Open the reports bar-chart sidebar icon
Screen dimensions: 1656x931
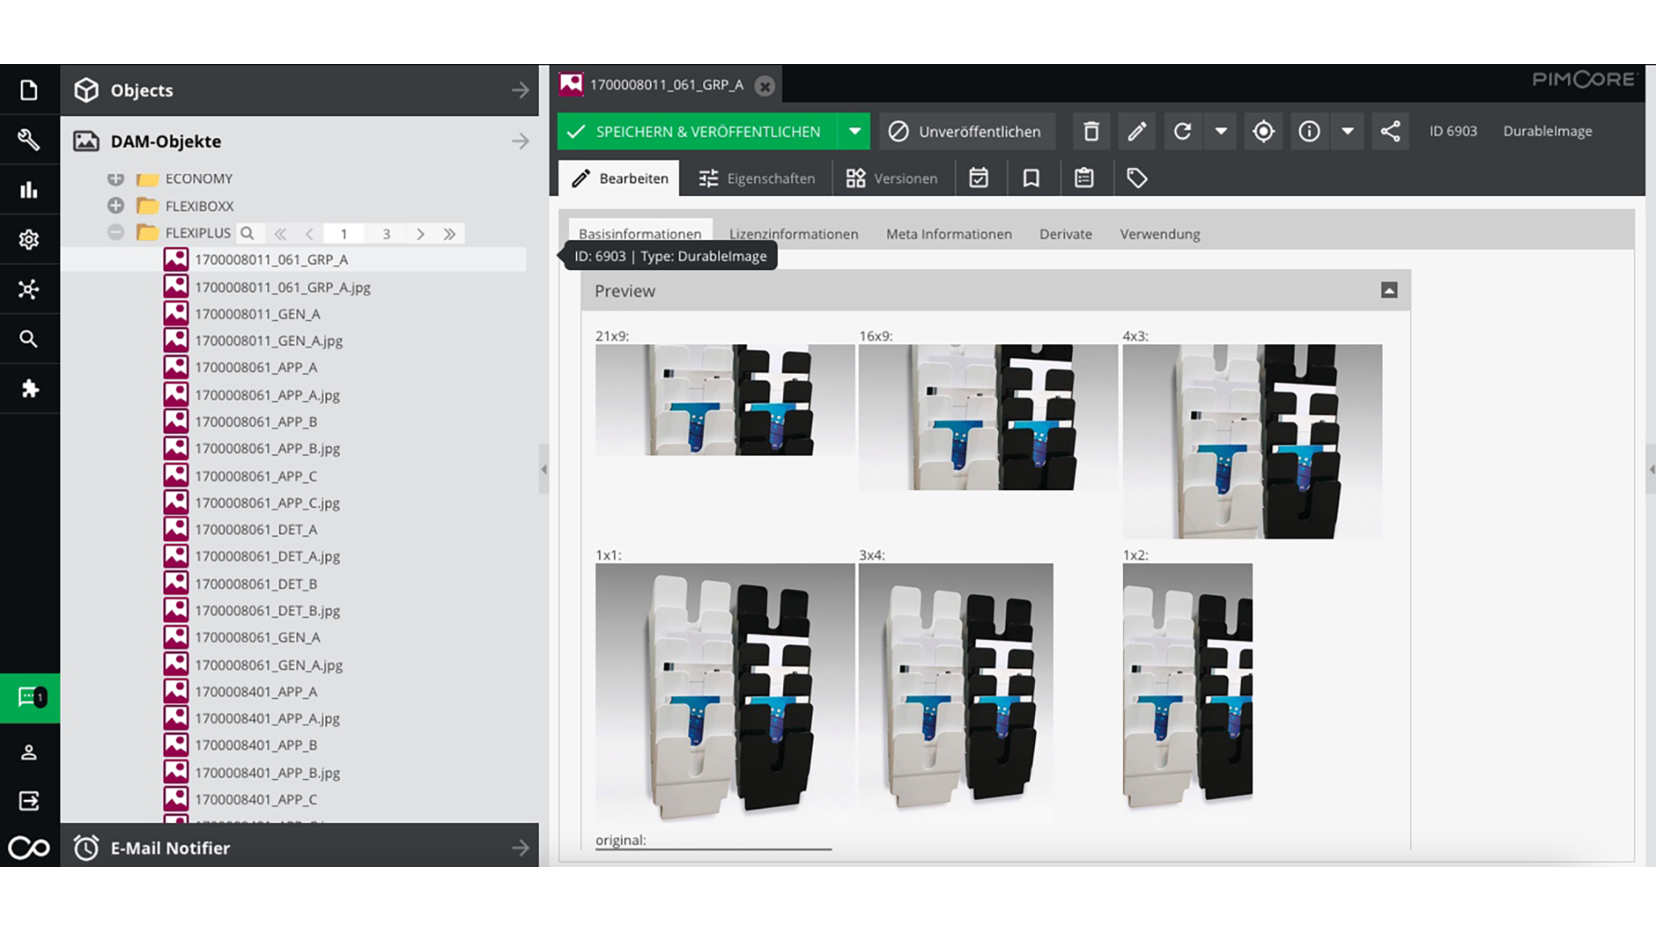(x=30, y=189)
